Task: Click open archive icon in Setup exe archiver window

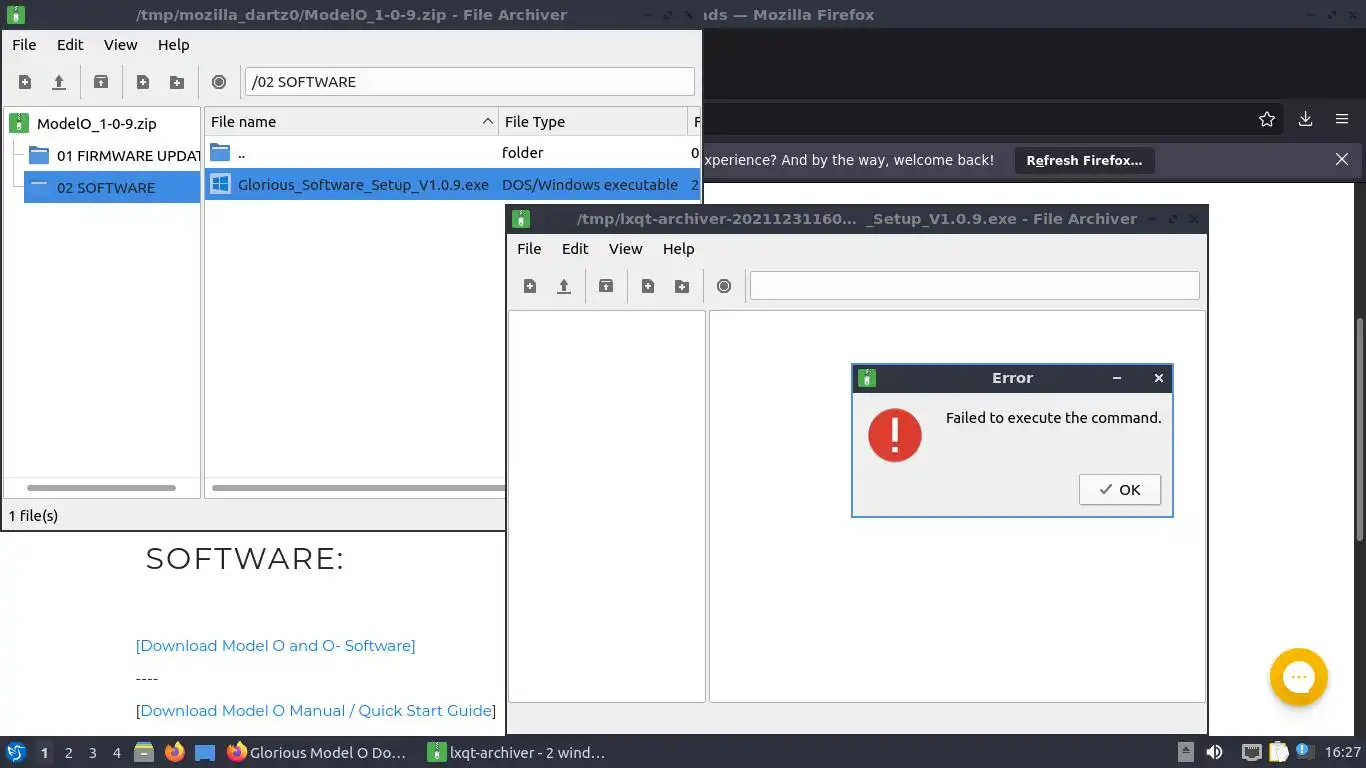Action: [564, 286]
